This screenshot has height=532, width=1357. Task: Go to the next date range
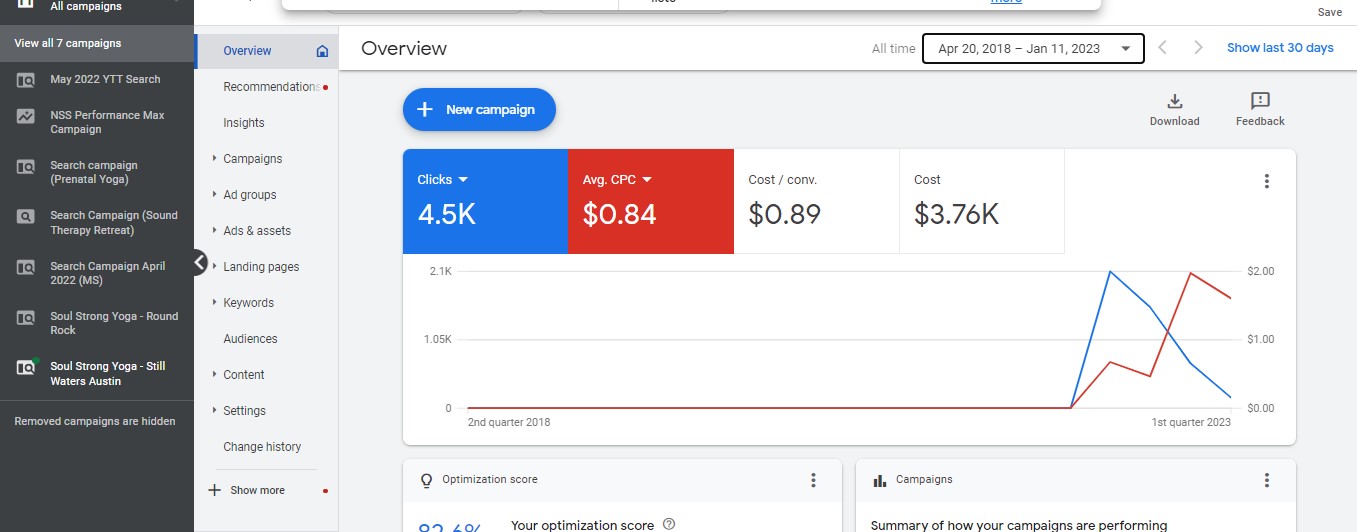[x=1199, y=48]
